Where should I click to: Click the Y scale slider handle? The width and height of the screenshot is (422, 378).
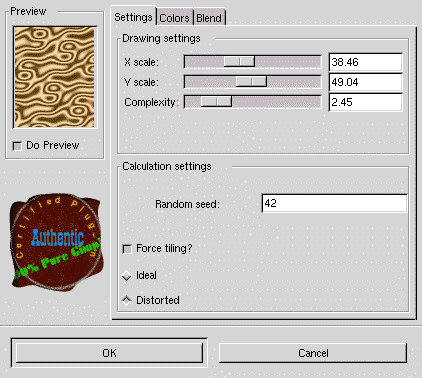pos(251,82)
